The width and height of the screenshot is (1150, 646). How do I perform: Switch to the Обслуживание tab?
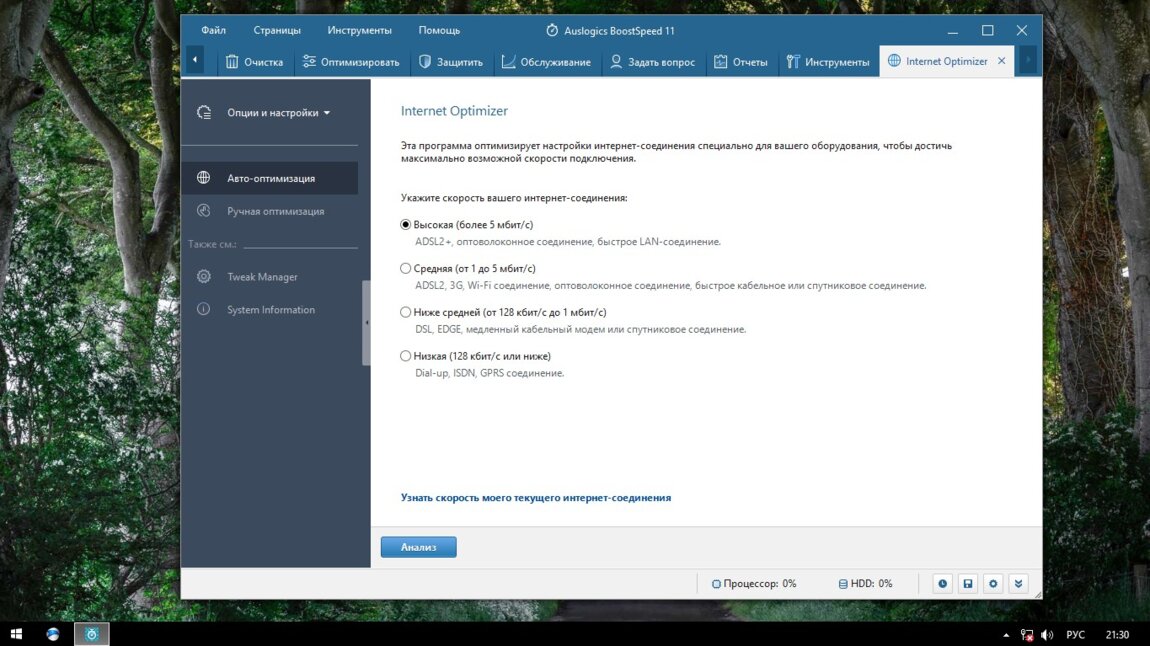click(x=546, y=62)
